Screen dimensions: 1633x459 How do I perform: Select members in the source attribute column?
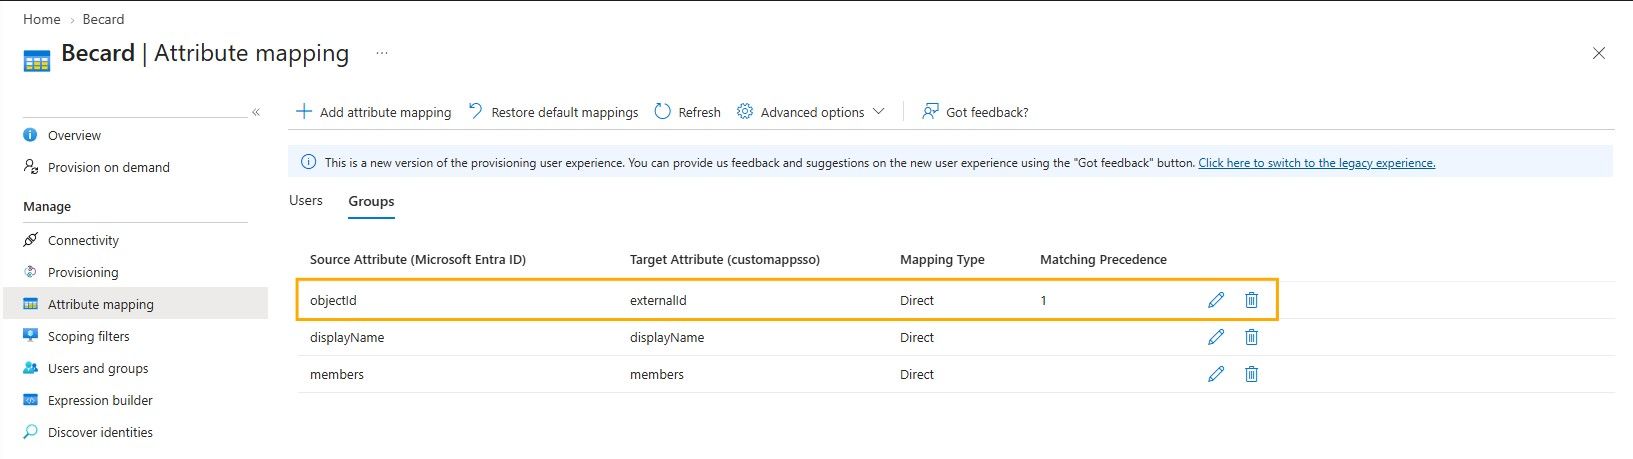coord(337,374)
